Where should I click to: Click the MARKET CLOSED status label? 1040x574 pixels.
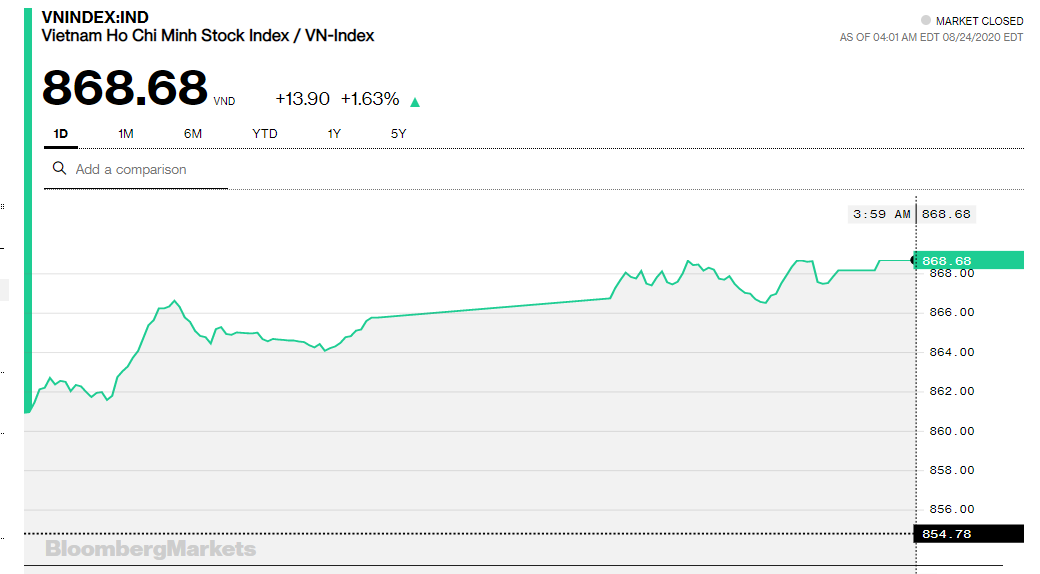979,21
